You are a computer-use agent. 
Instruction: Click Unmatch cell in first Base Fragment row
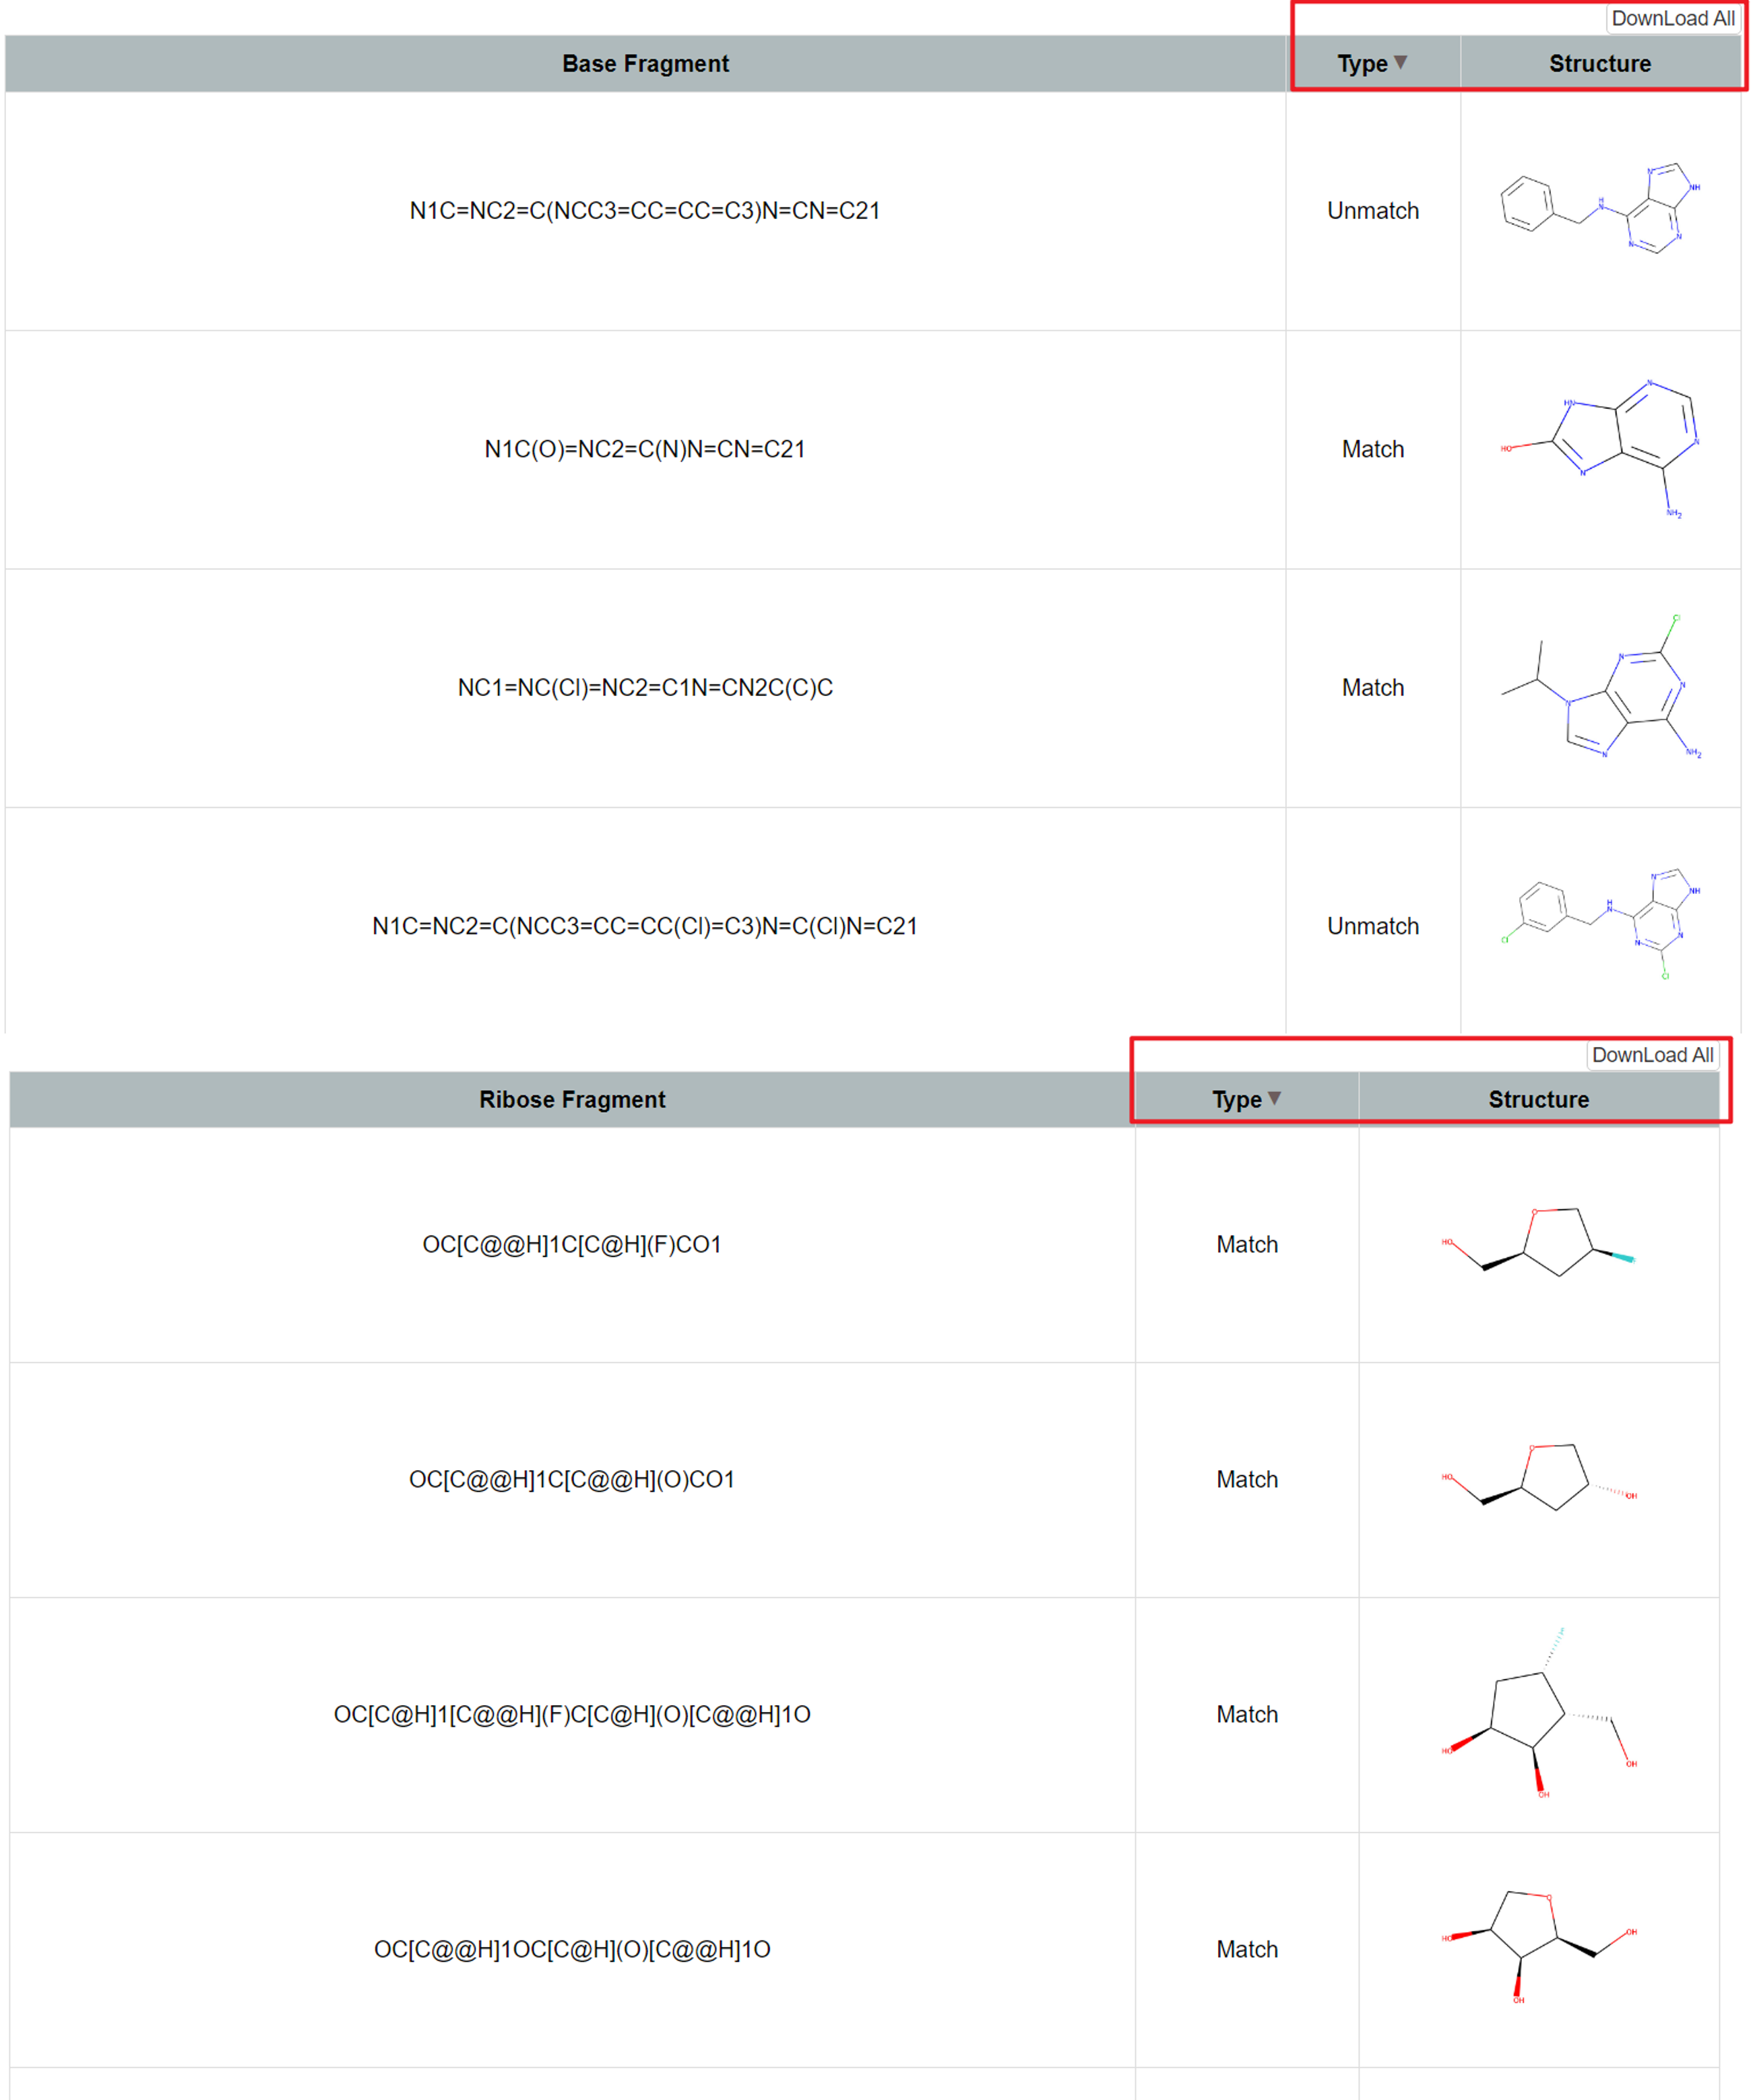point(1372,211)
